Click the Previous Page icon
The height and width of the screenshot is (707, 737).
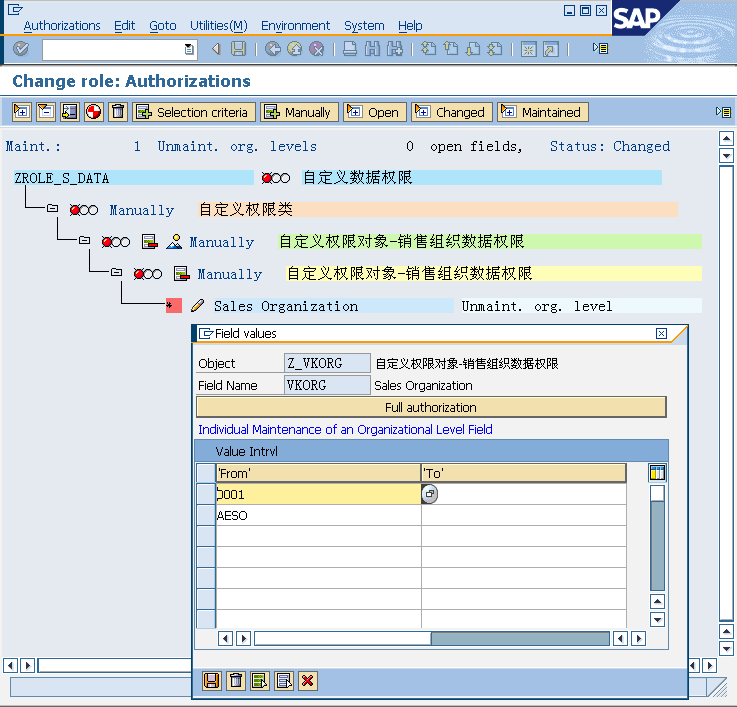(451, 49)
